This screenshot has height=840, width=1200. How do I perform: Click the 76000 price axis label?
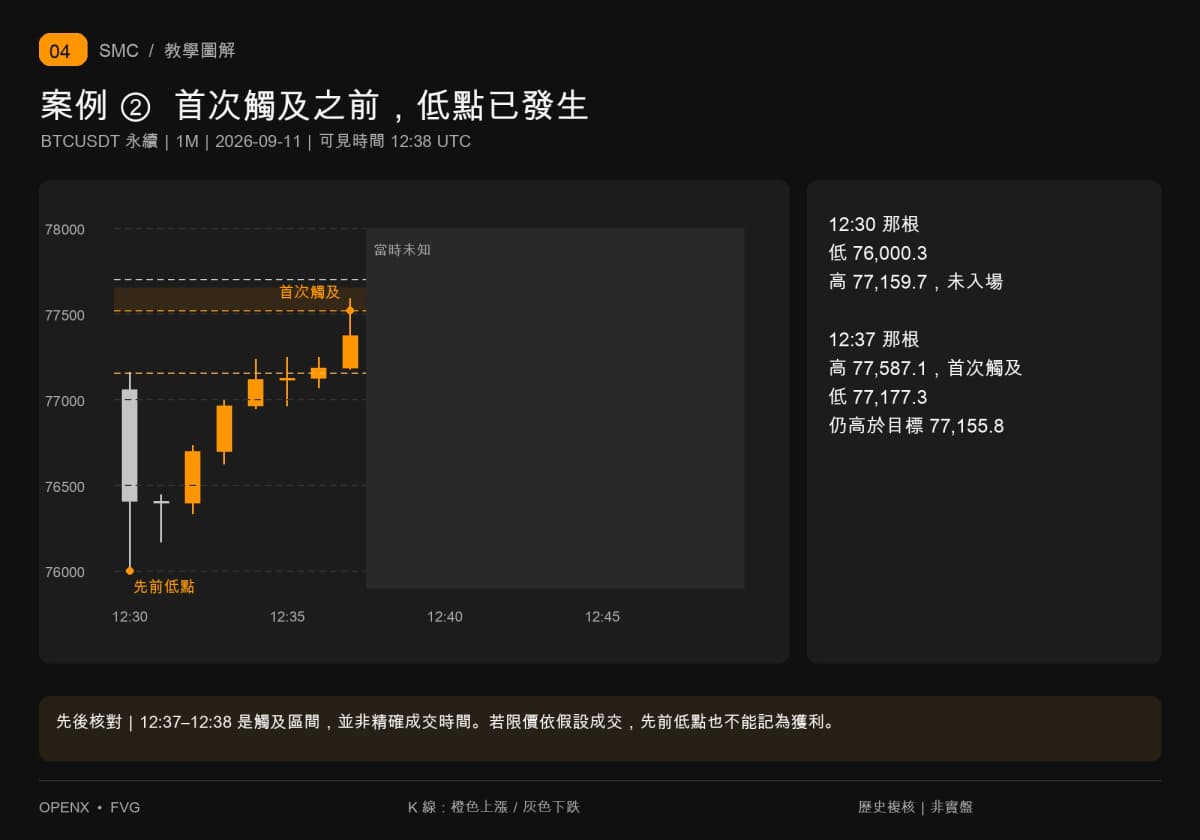[65, 572]
